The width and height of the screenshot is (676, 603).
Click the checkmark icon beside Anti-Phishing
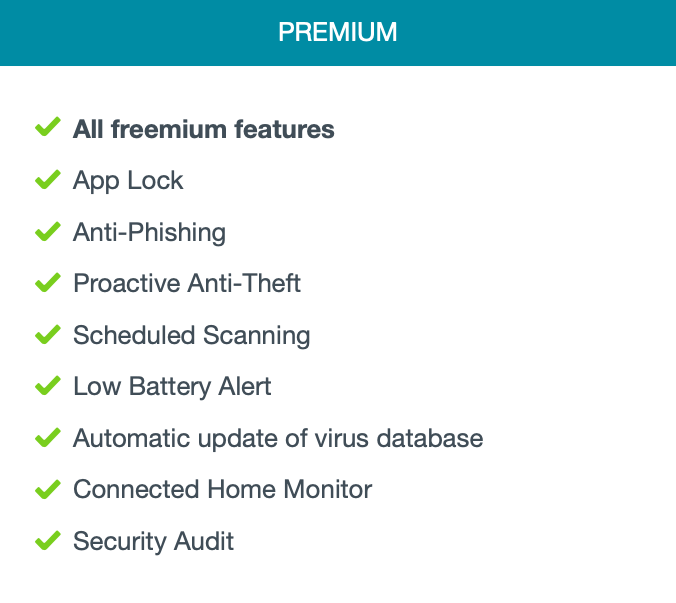[x=48, y=232]
